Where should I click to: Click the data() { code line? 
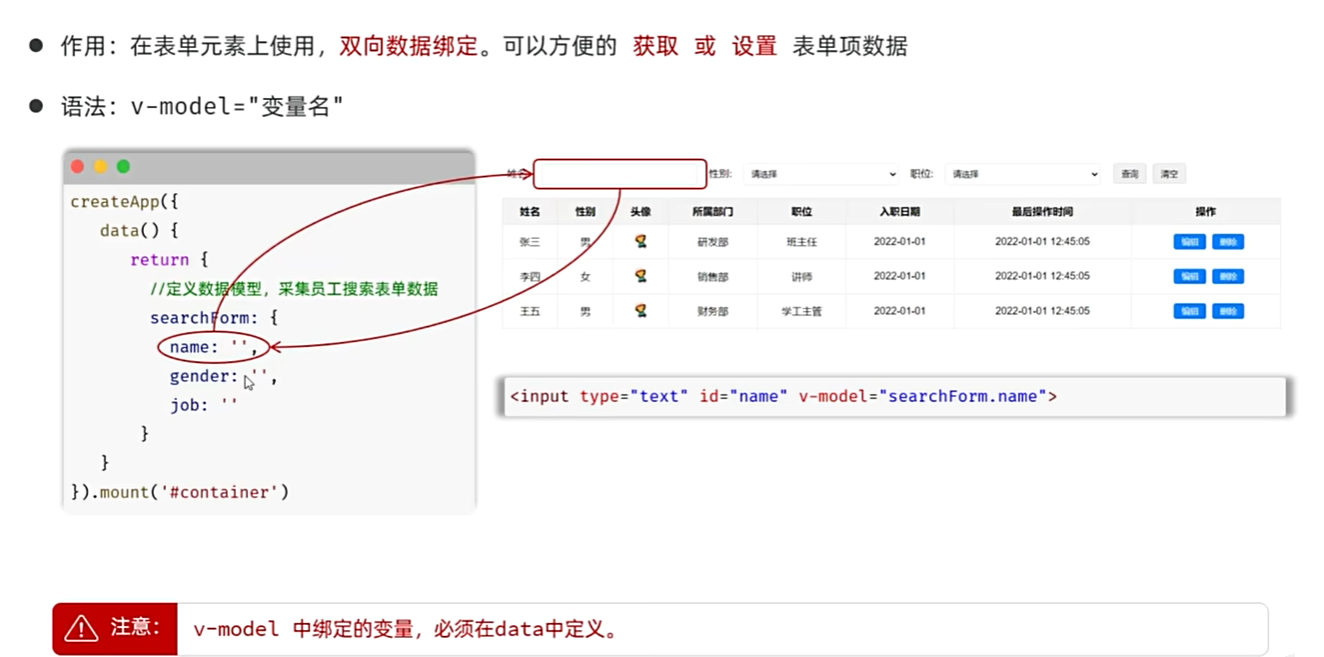click(x=139, y=231)
